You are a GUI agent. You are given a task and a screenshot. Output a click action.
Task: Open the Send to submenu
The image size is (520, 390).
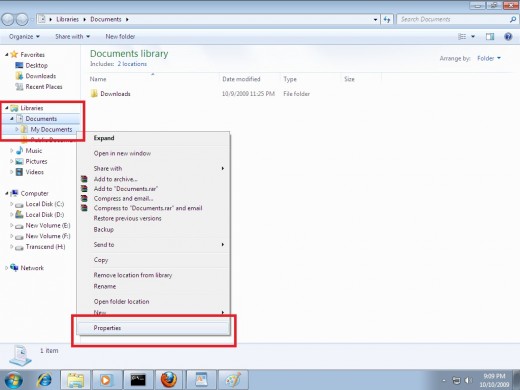pos(154,245)
